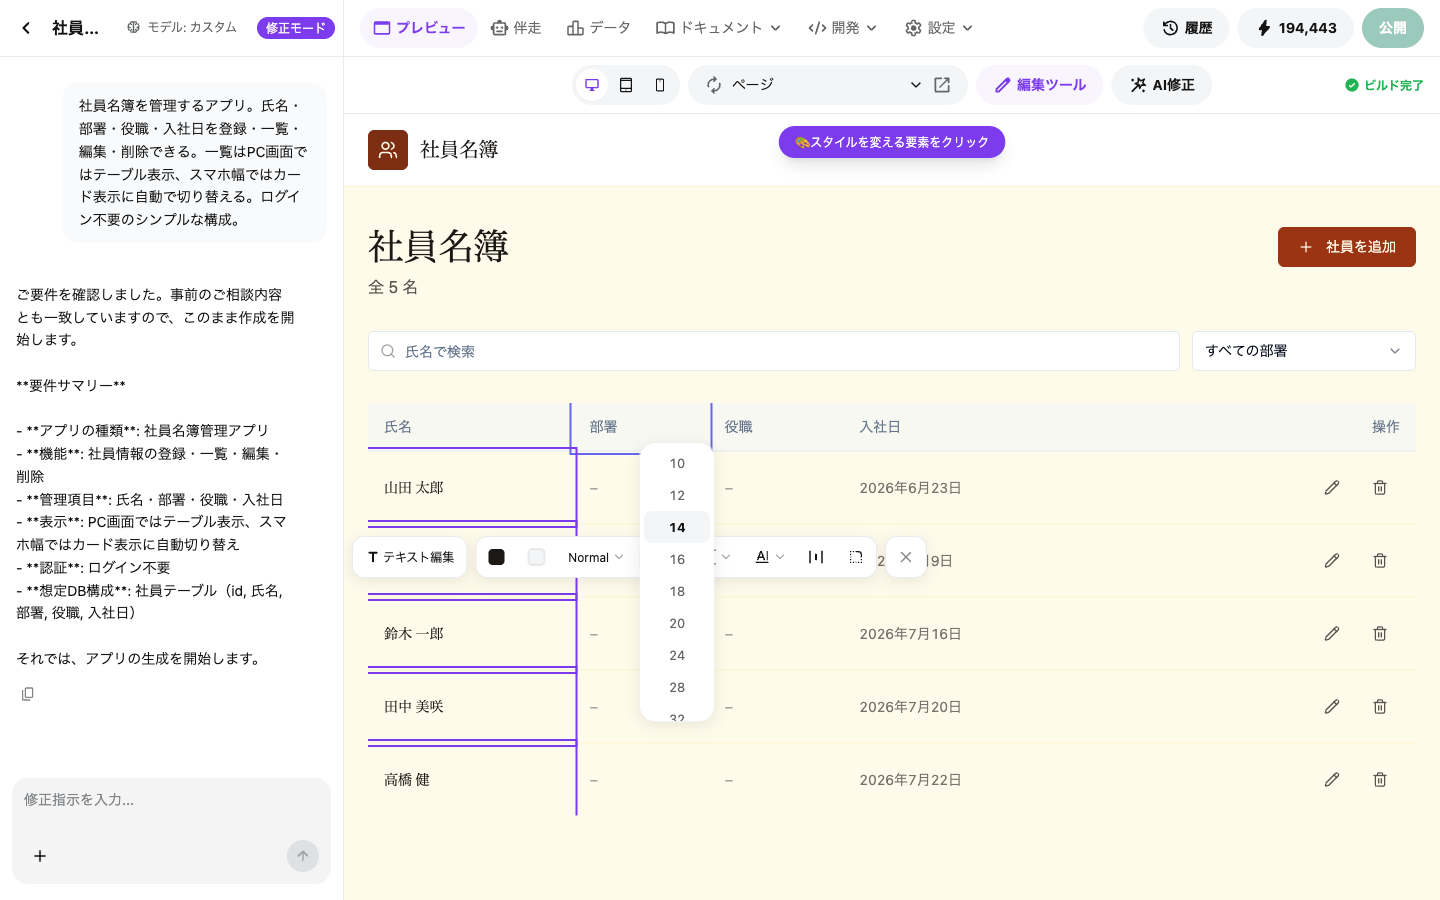Open Normal font weight dropdown
The image size is (1440, 900).
pos(596,558)
